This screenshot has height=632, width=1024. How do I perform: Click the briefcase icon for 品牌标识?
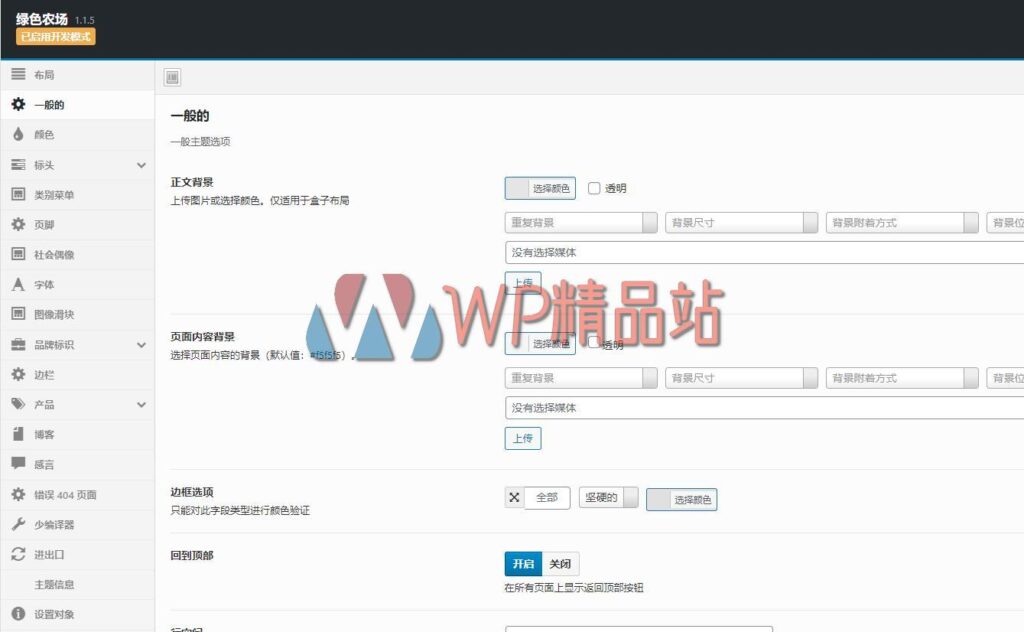pos(18,345)
